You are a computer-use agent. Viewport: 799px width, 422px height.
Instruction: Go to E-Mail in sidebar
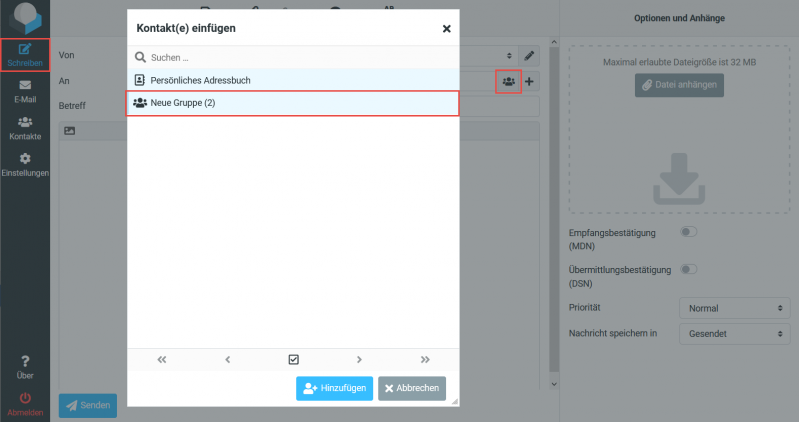(25, 91)
